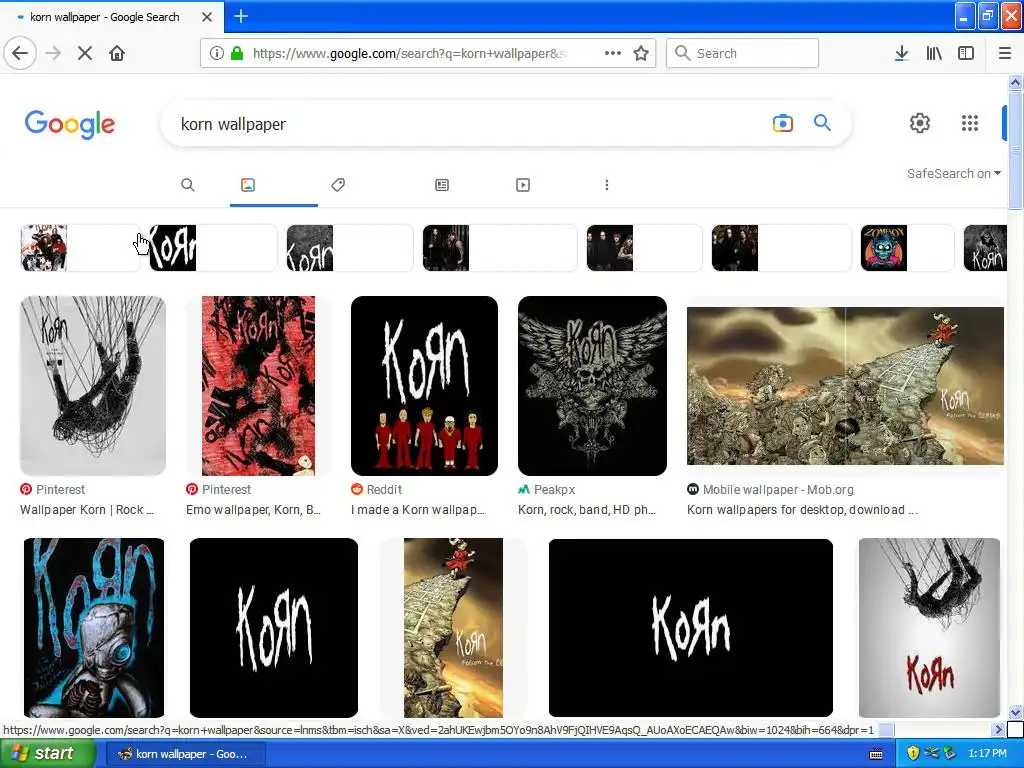This screenshot has width=1024, height=768.
Task: Open the Emo wallpaper, Korn link
Action: [253, 509]
